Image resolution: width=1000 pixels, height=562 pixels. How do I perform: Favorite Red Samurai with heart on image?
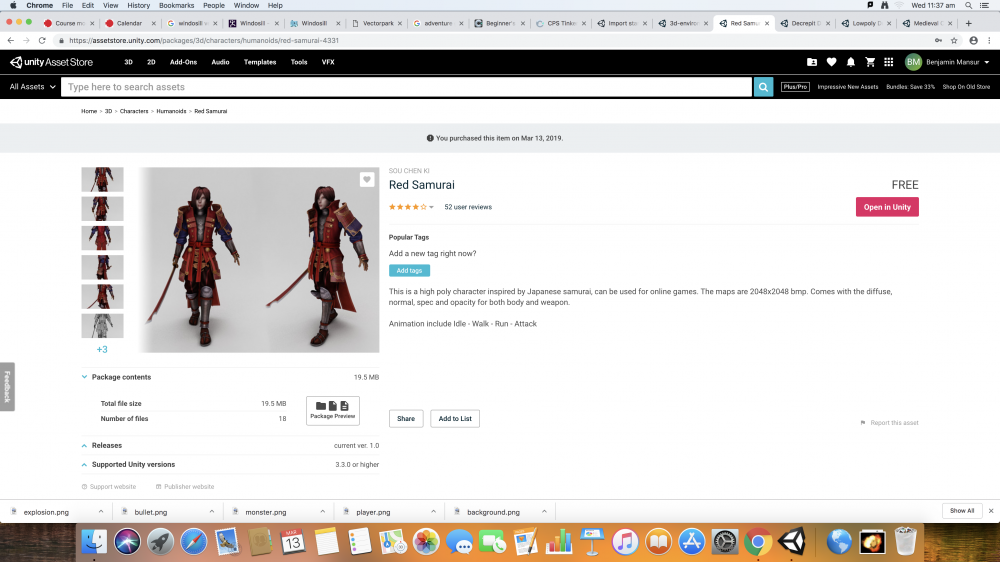(x=367, y=180)
